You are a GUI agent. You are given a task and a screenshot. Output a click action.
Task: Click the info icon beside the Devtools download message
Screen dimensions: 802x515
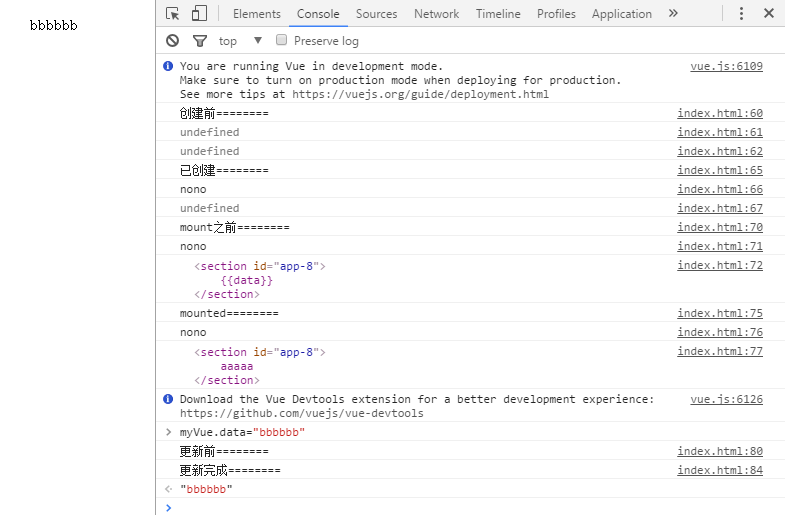pyautogui.click(x=168, y=399)
